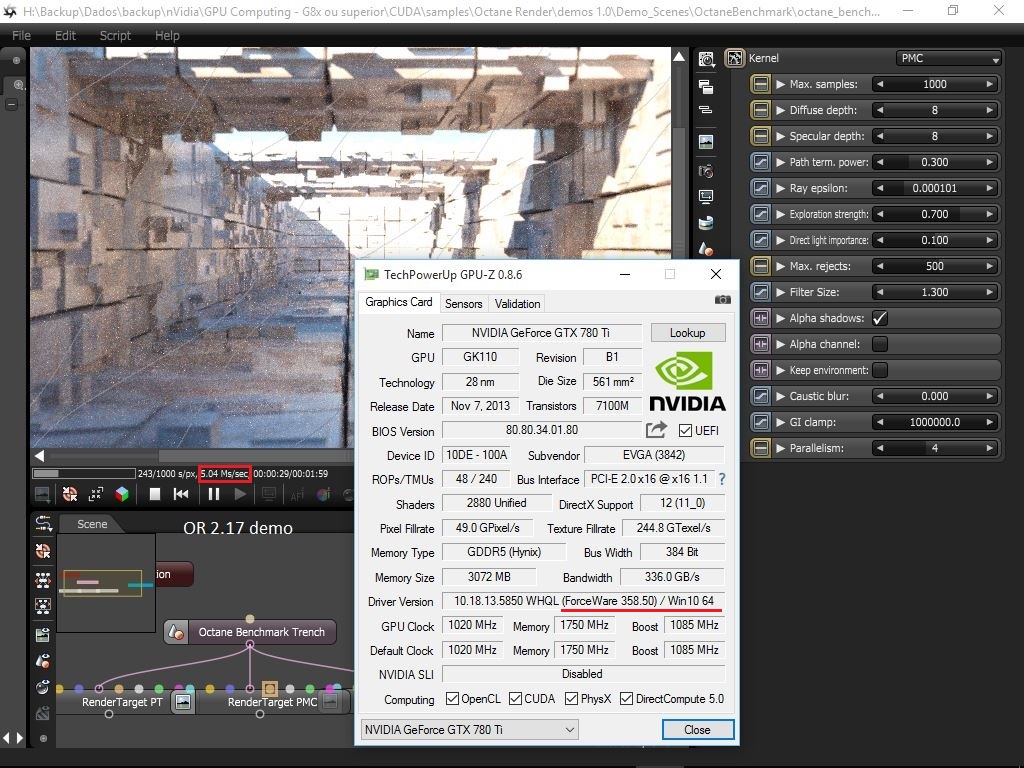Click the stacked windows icon in node inspector toolbar
Screen dimensions: 1024x768
tap(706, 86)
